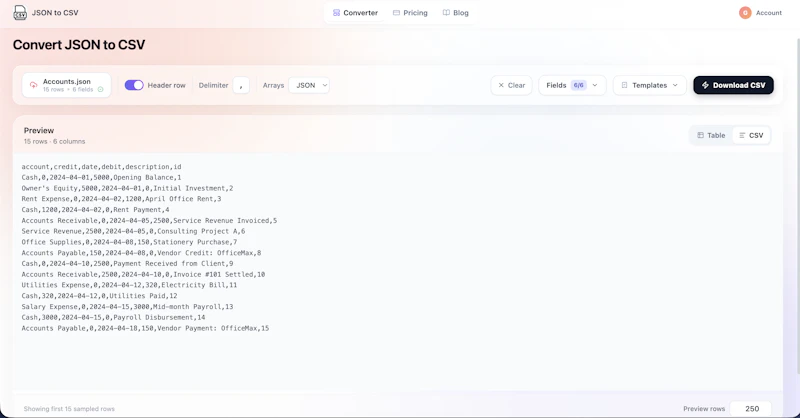
Task: Click the CSV header line 'account,credit,date,debit,description,id'
Action: [x=101, y=167]
